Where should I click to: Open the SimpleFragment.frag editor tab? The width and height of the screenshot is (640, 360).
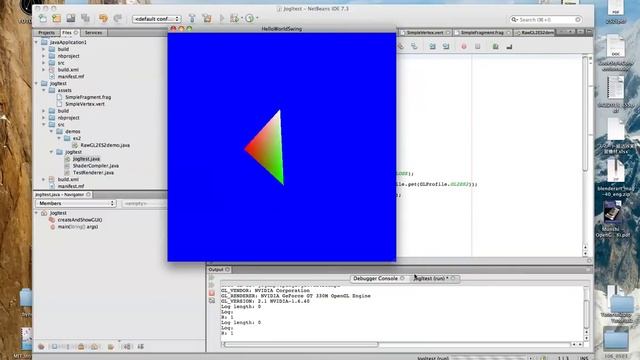(482, 32)
